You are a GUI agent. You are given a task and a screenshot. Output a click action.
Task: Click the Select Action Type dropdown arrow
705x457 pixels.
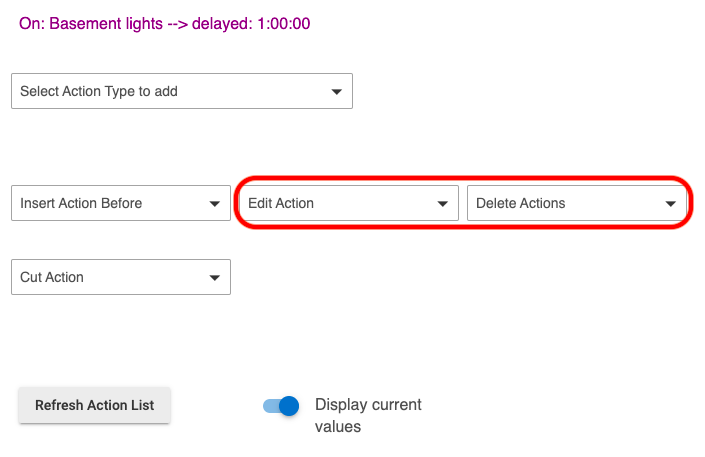tap(336, 92)
